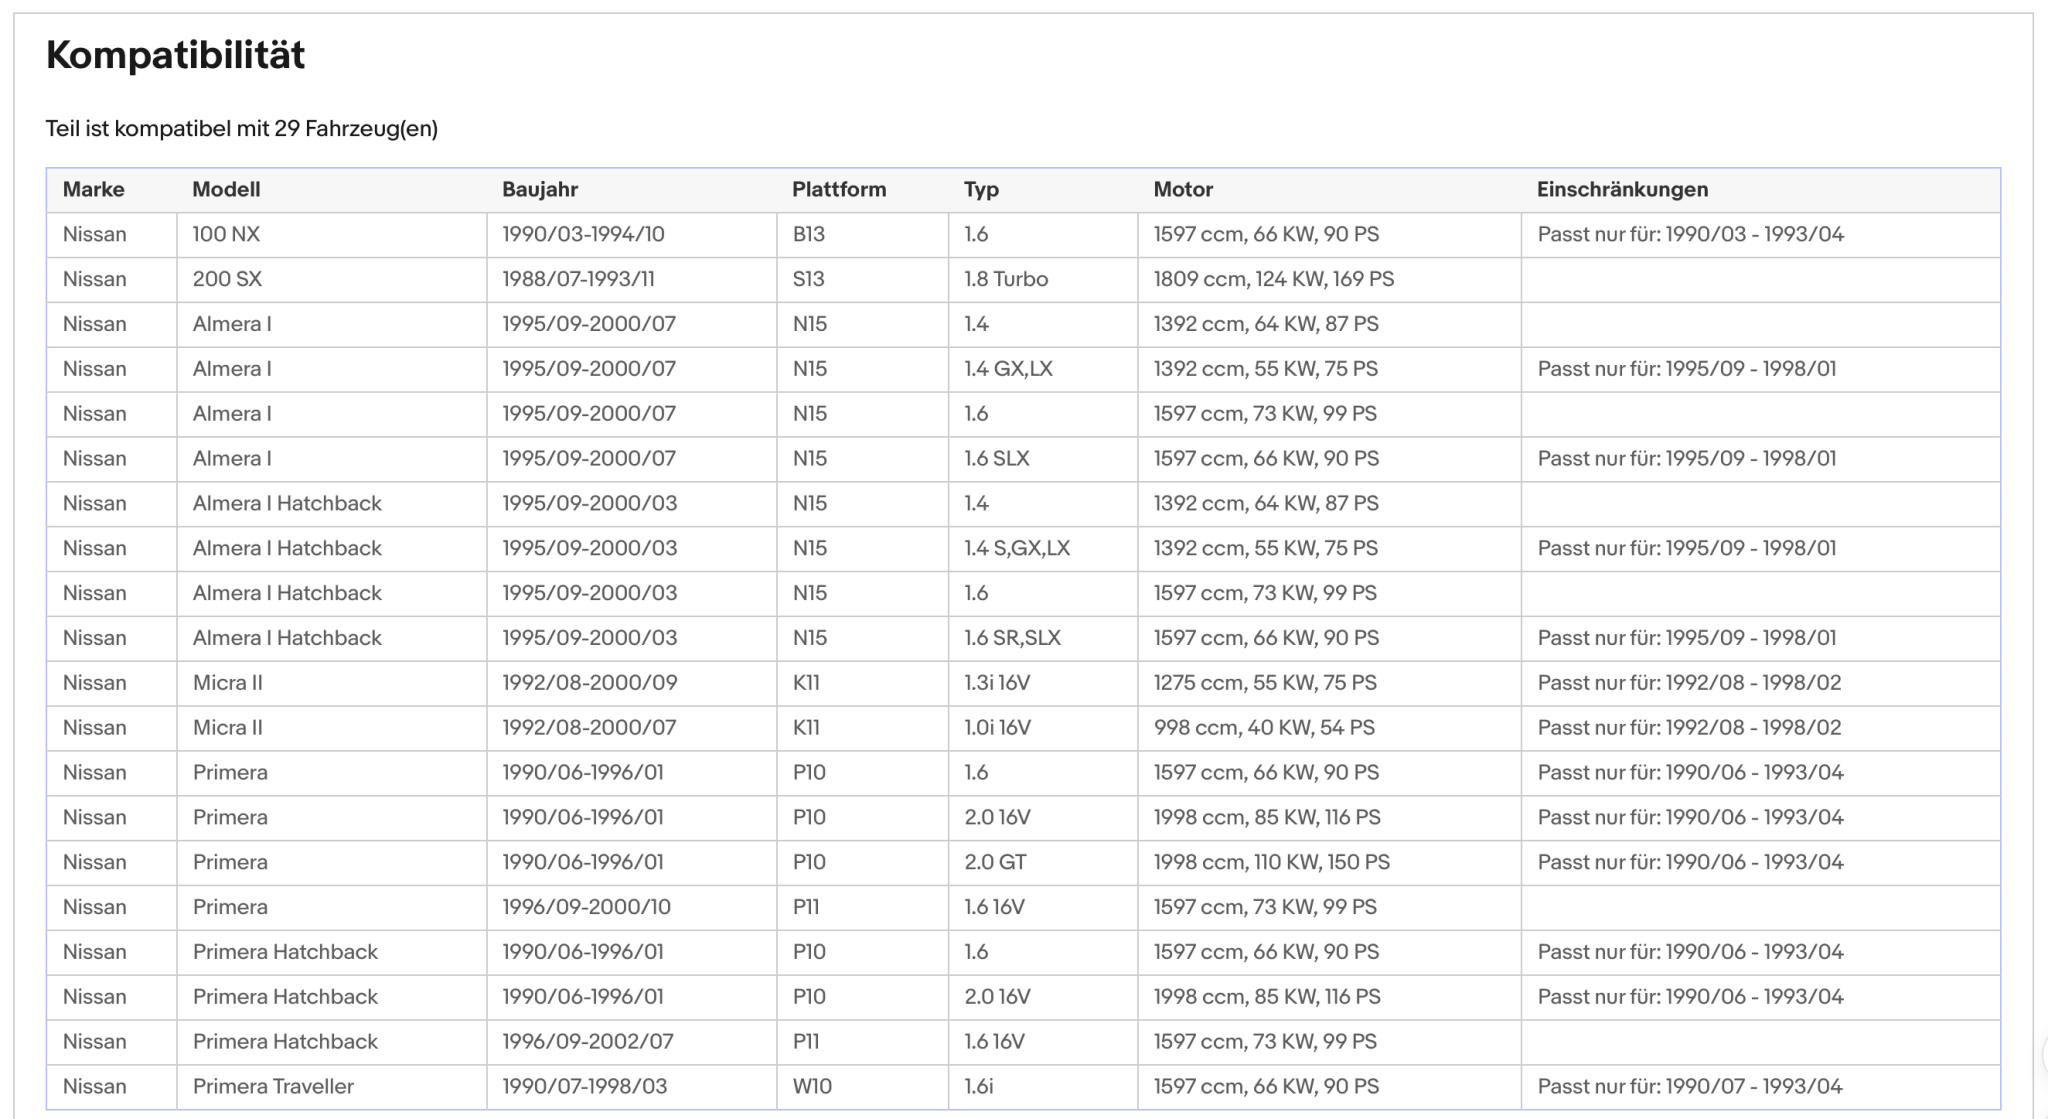
Task: Click the "Primera Traveller" model cell
Action: tap(273, 1086)
